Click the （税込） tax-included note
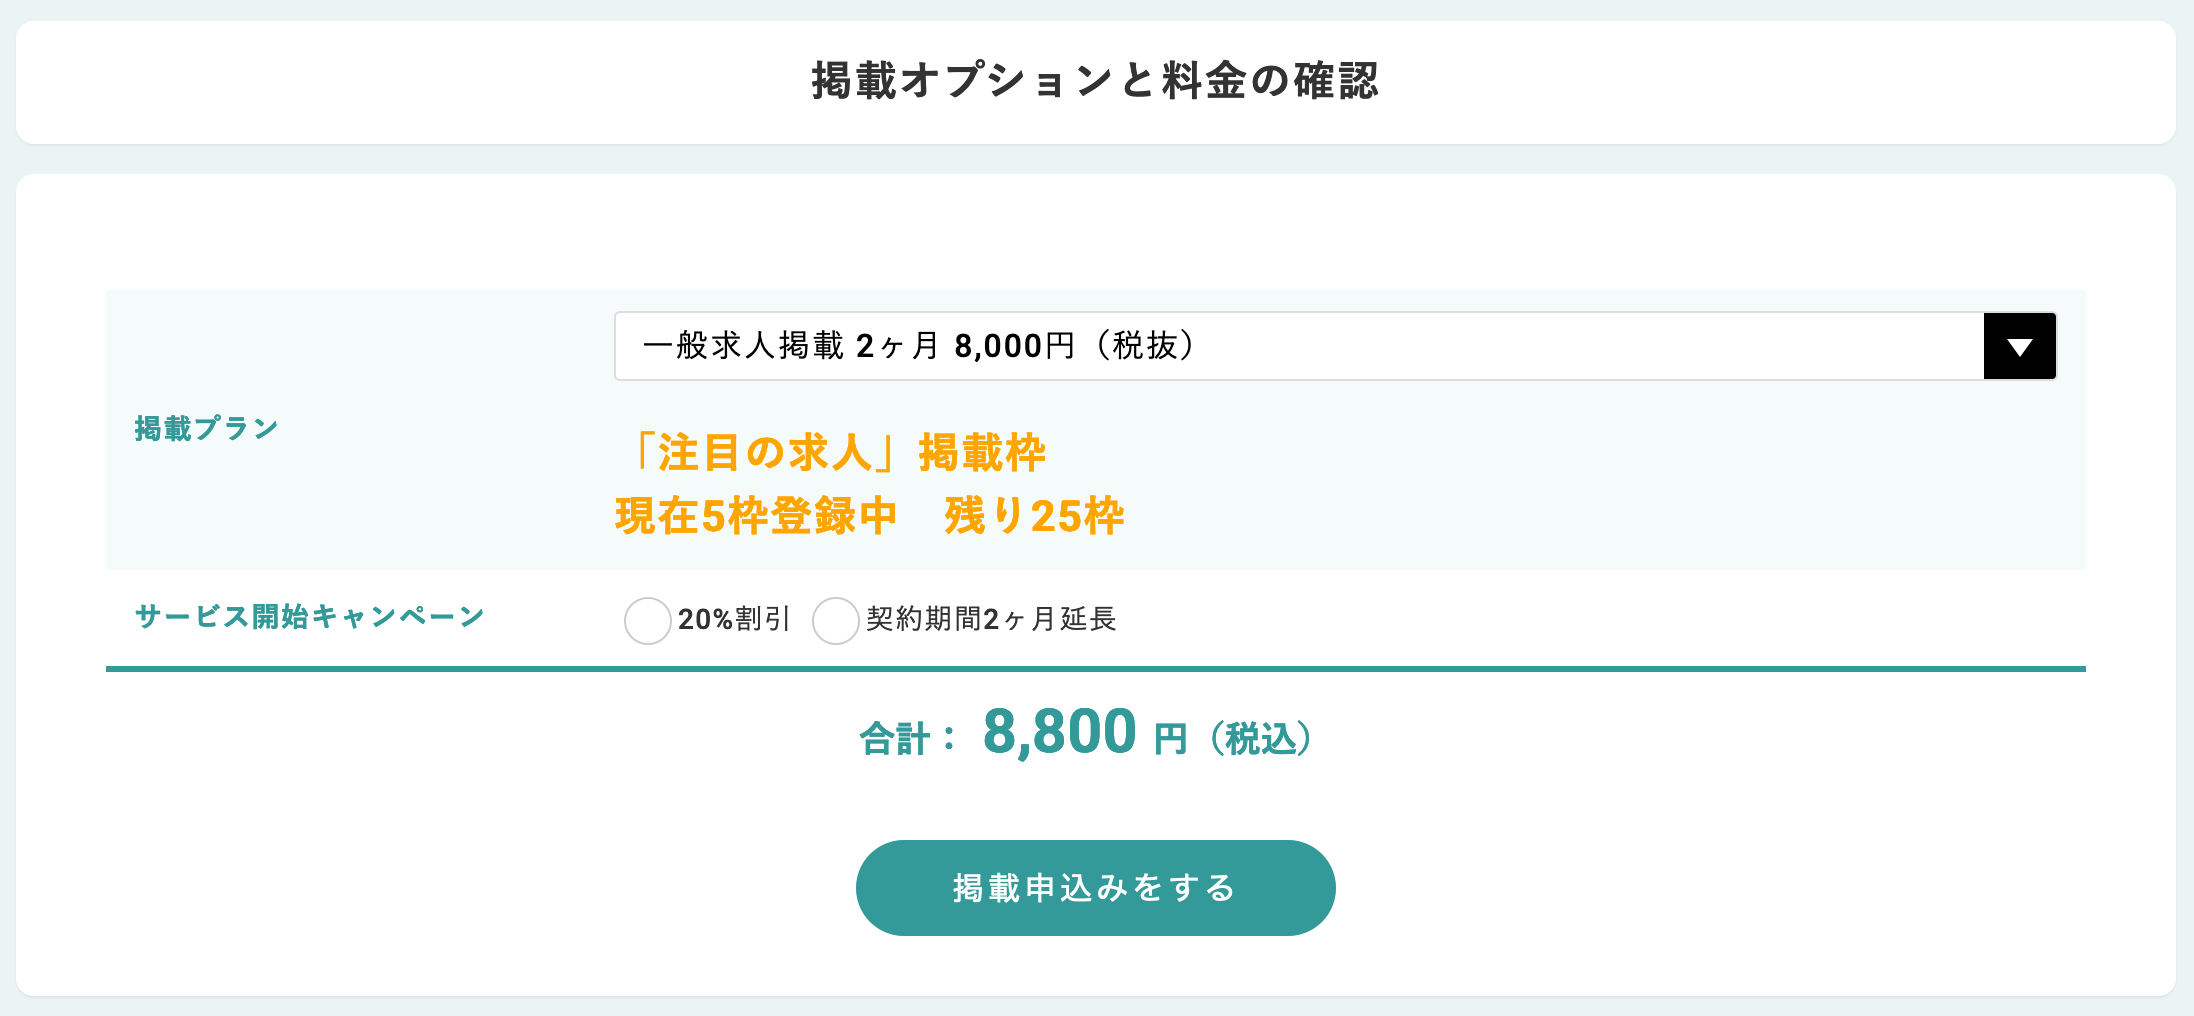2194x1016 pixels. tap(1261, 740)
